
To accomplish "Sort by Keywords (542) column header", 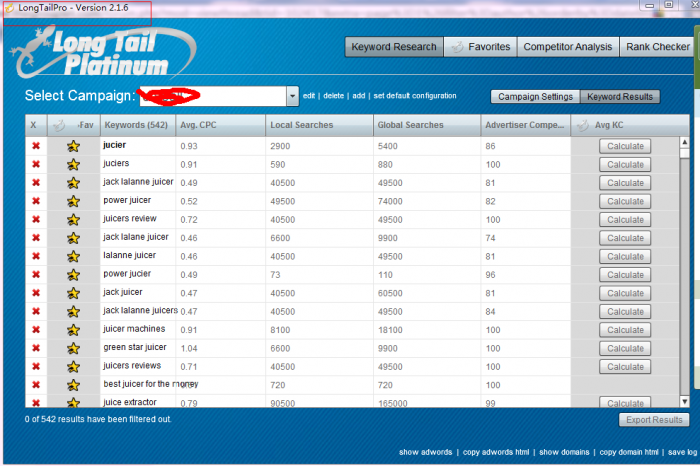I will point(138,125).
